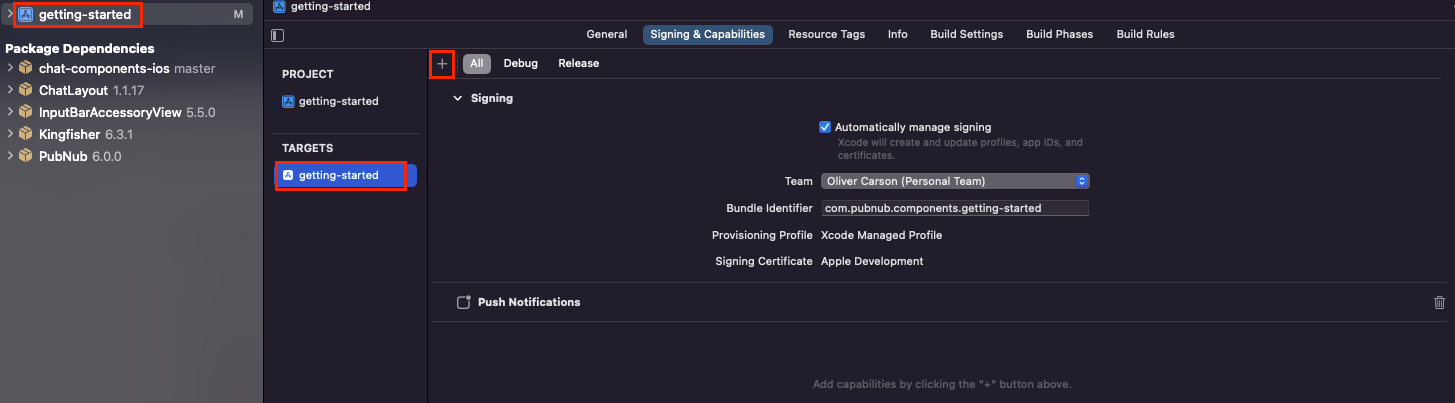1455x403 pixels.
Task: Collapse the Signing section
Action: click(x=458, y=98)
